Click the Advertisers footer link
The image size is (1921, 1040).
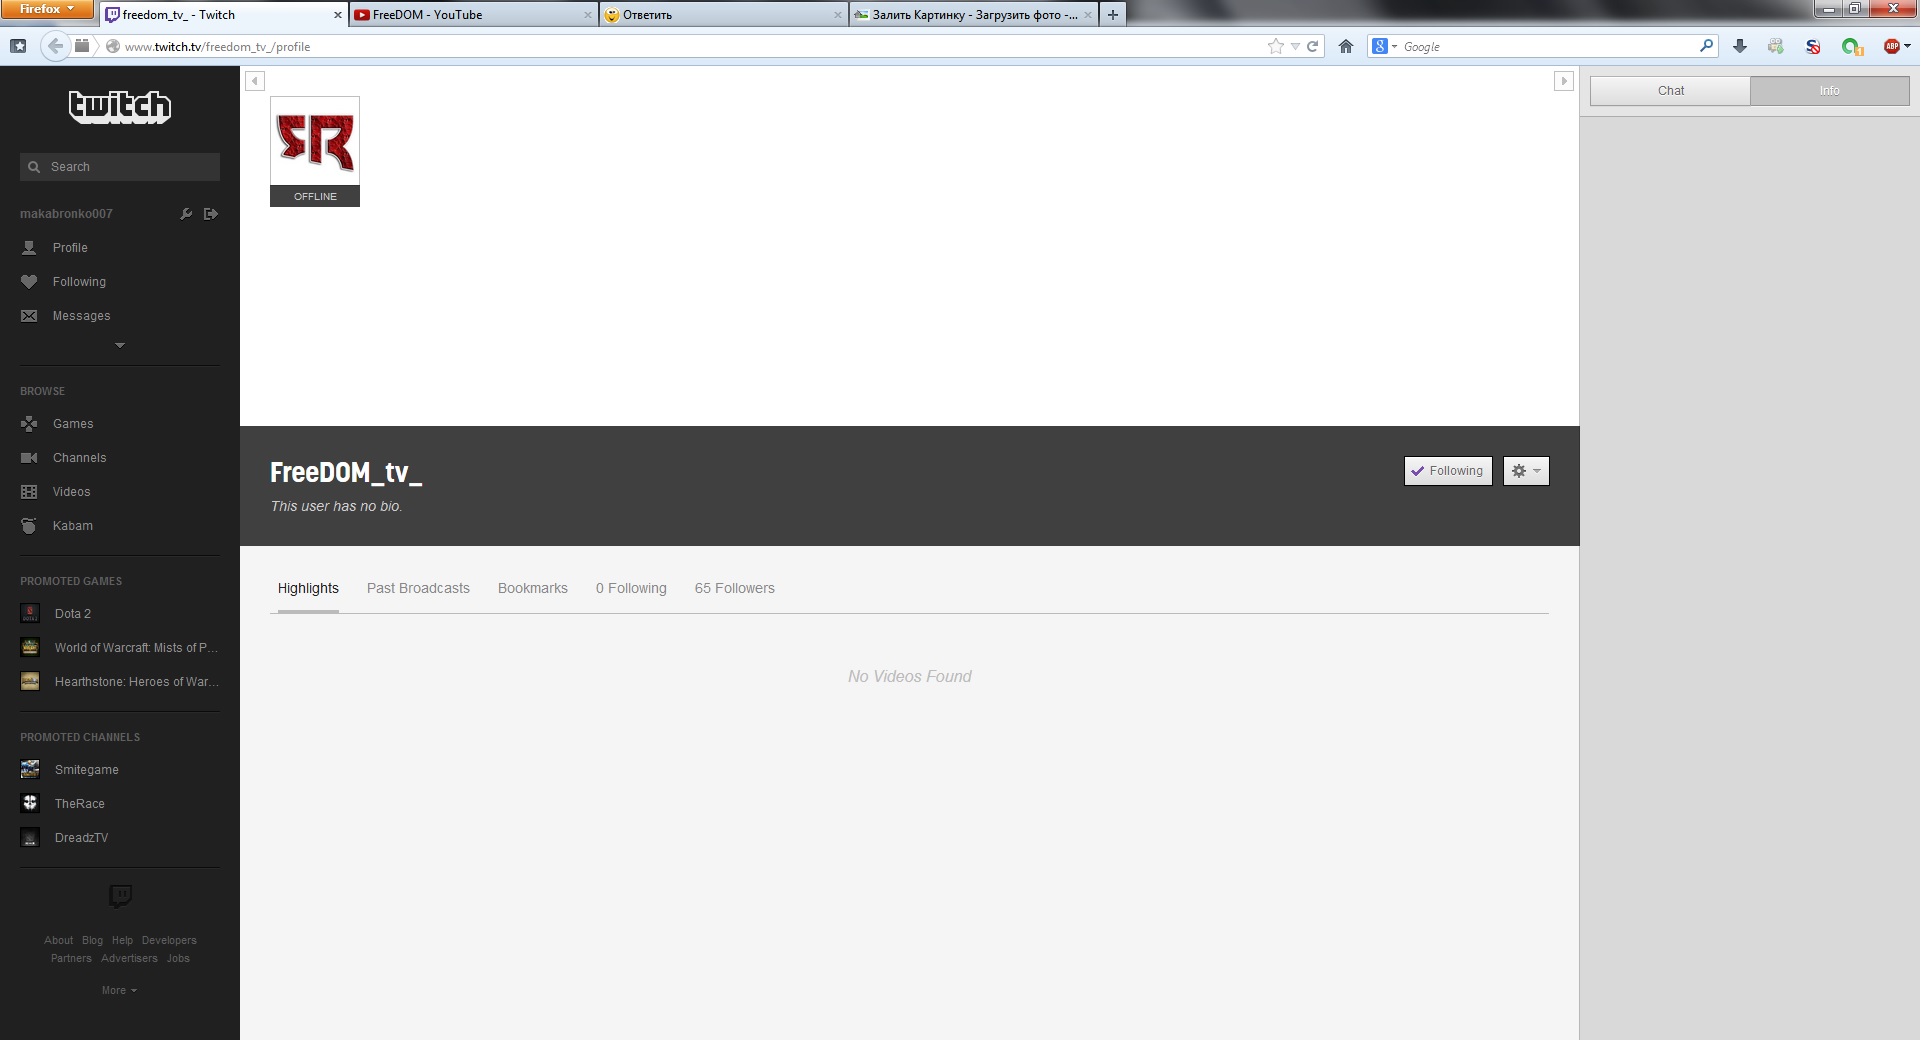tap(129, 958)
